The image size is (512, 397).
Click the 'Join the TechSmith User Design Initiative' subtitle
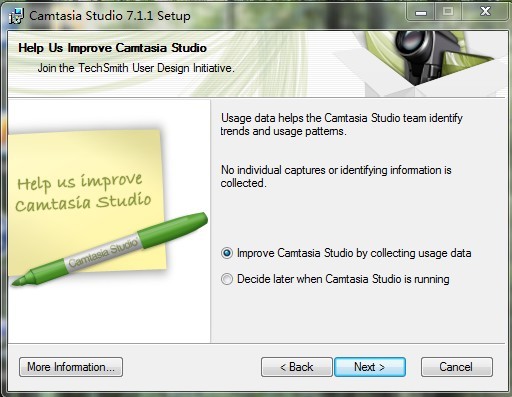click(136, 68)
